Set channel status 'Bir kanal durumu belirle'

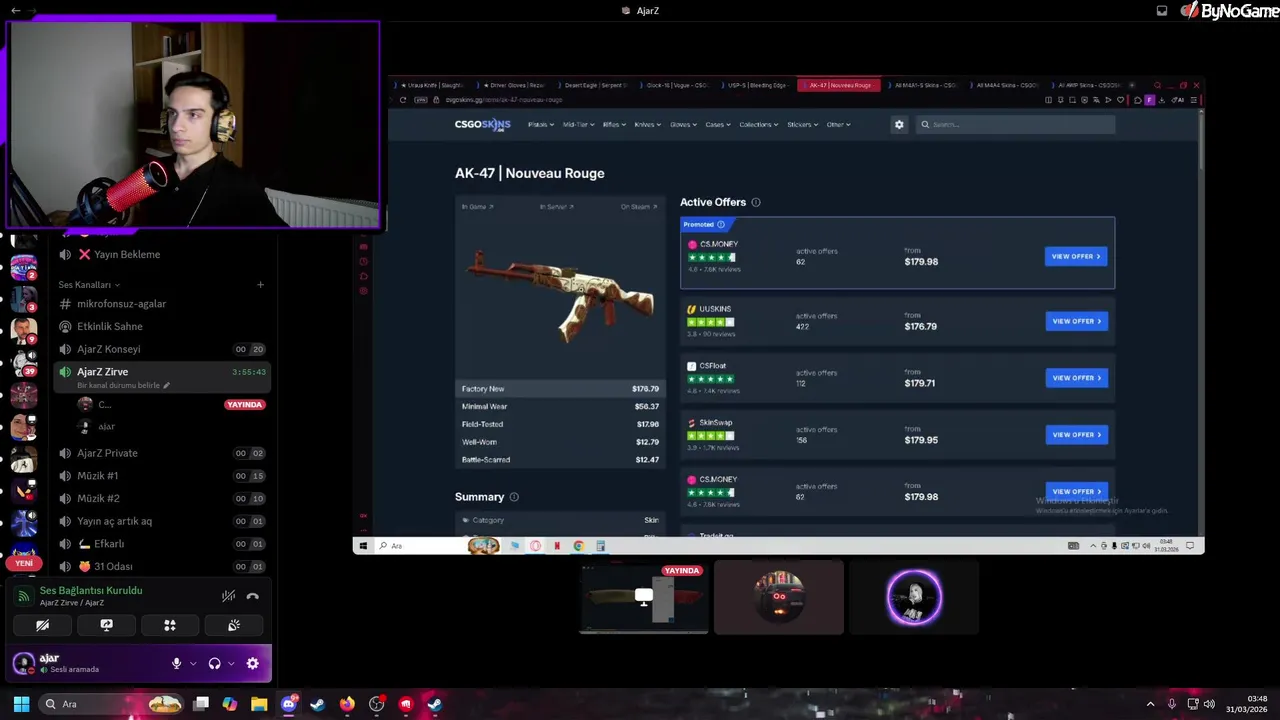pos(124,385)
